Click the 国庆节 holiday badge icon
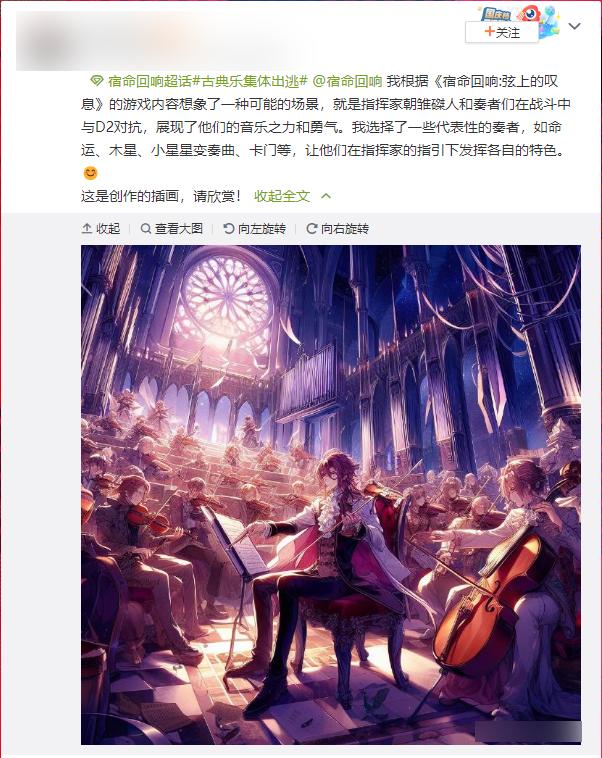The height and width of the screenshot is (758, 602). click(x=496, y=14)
